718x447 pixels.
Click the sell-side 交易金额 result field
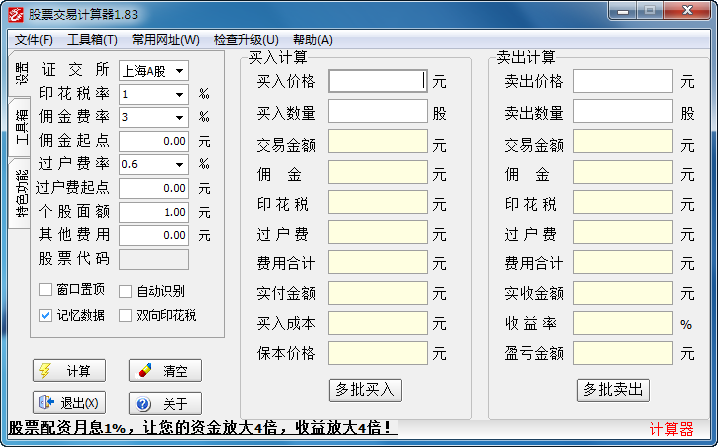(623, 141)
